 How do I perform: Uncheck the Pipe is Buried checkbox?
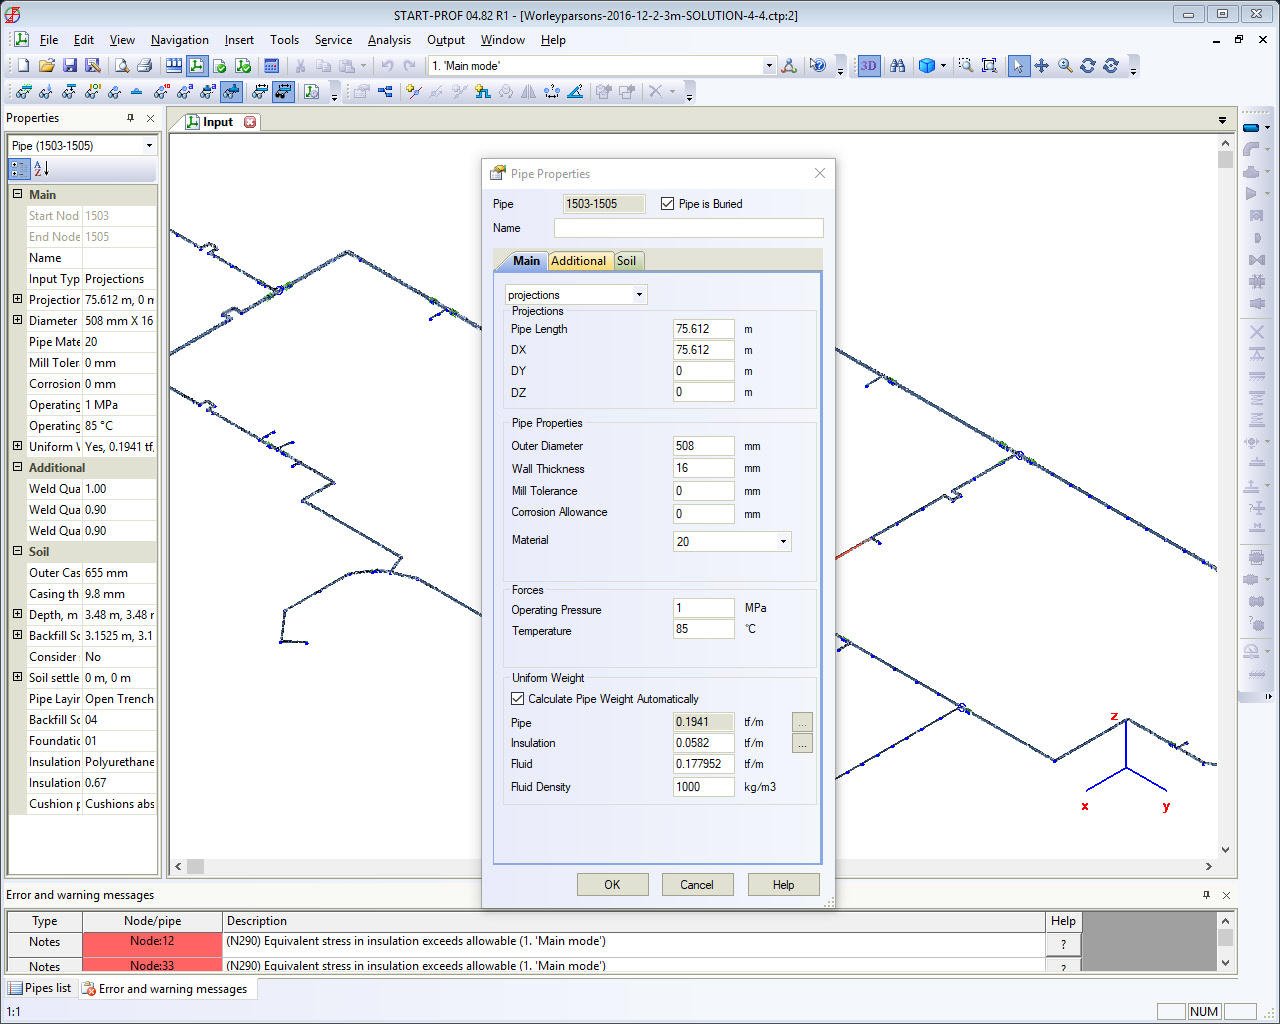[x=668, y=204]
